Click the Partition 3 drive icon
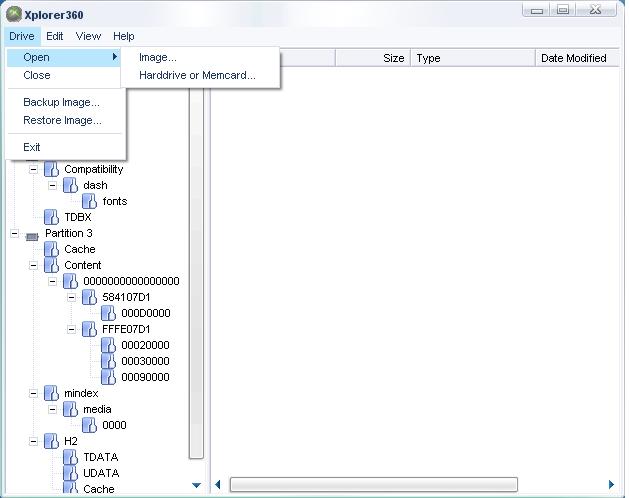The width and height of the screenshot is (629, 498). pyautogui.click(x=32, y=236)
